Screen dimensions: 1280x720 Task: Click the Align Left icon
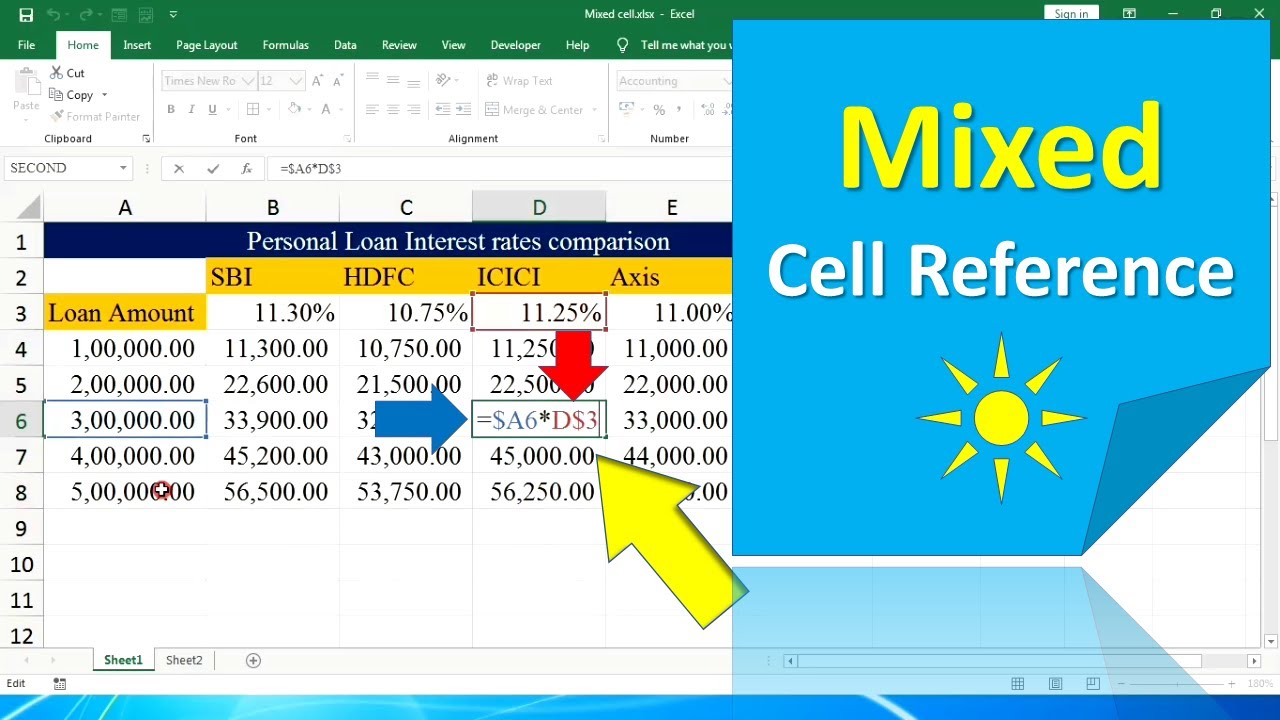point(372,110)
